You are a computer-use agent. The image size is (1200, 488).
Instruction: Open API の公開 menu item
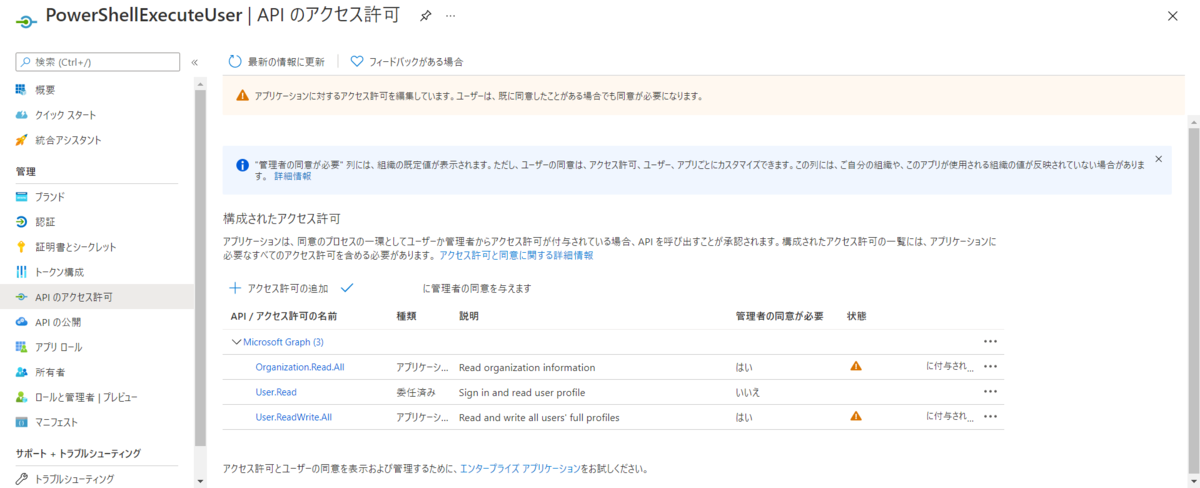point(59,322)
